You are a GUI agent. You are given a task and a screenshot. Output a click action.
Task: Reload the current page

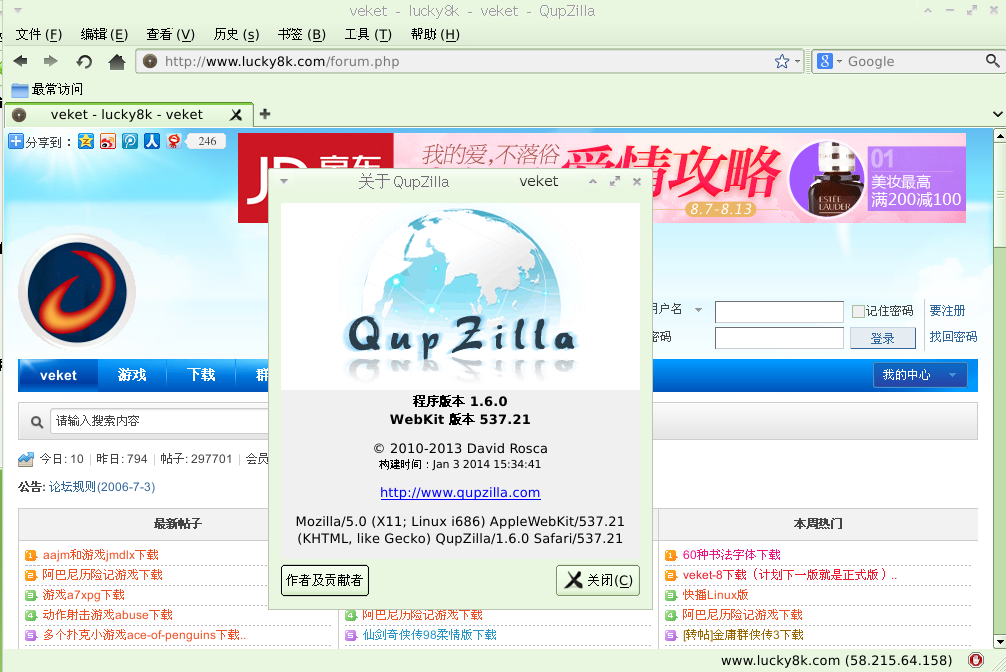tap(84, 62)
